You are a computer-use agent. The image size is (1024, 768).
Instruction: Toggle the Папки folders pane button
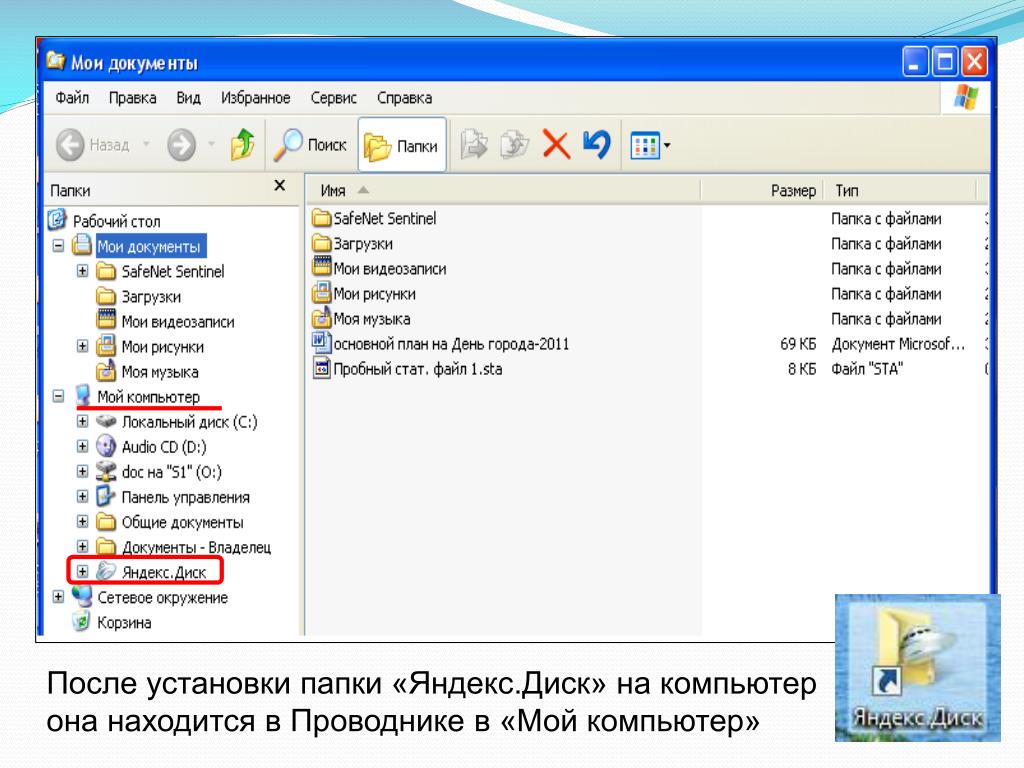coord(401,147)
